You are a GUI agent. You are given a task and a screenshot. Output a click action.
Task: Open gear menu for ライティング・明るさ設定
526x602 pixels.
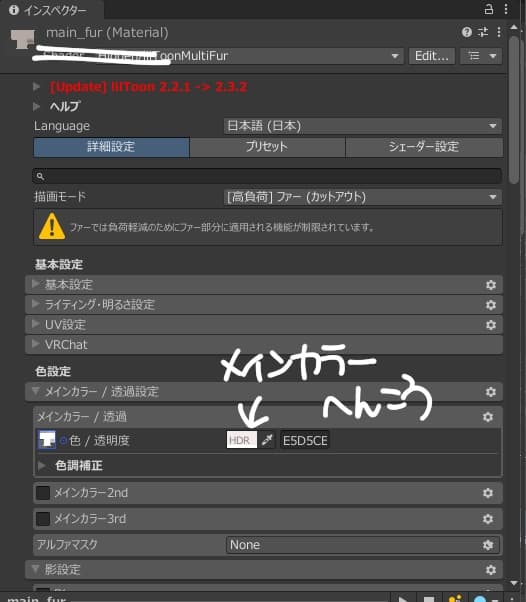pyautogui.click(x=491, y=305)
